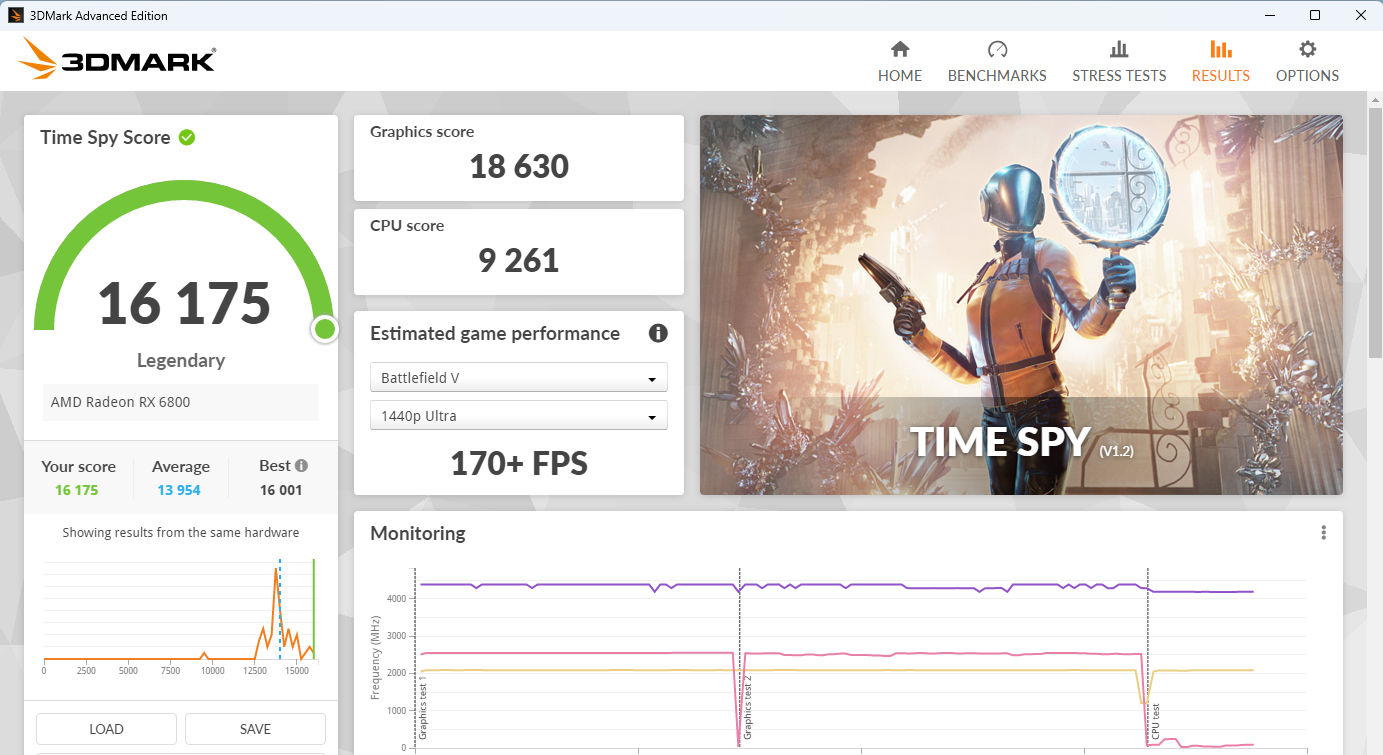Click the 3DMark title bar app icon
The image size is (1383, 755).
tap(16, 15)
